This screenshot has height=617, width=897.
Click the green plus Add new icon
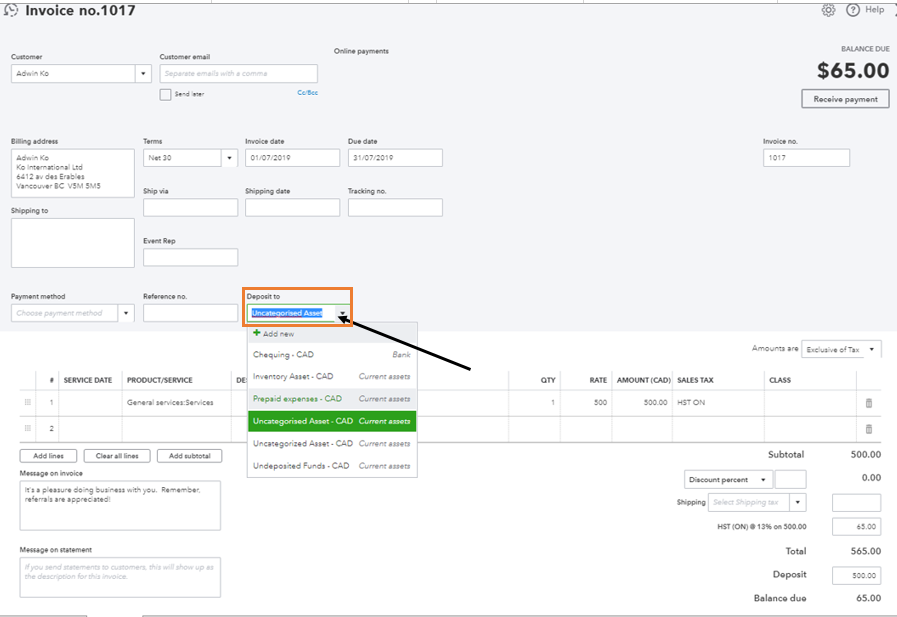(257, 334)
